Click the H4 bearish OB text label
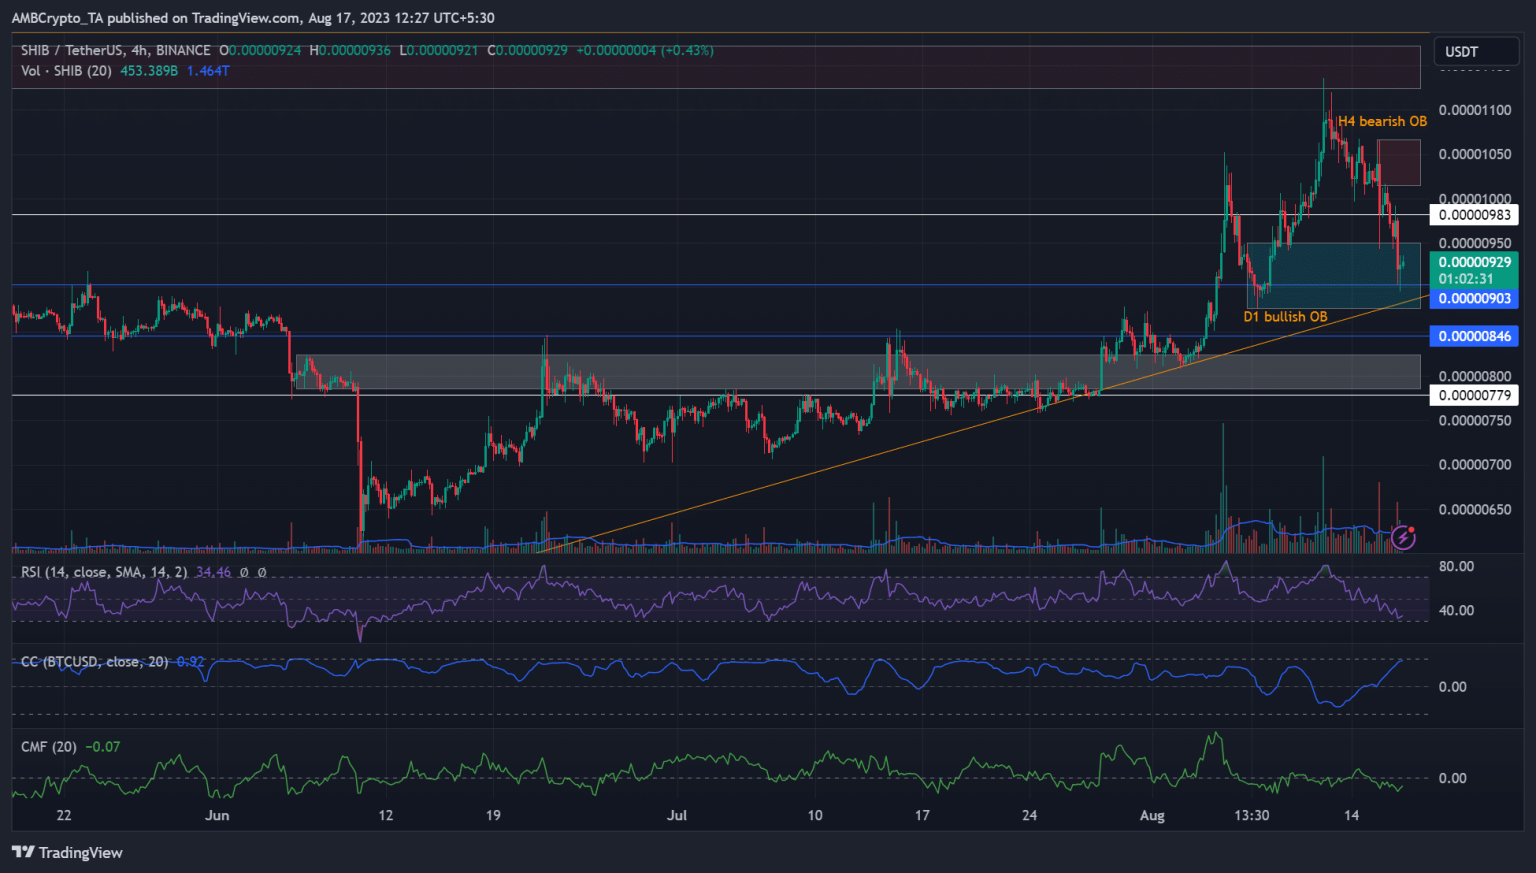The height and width of the screenshot is (873, 1536). pos(1382,121)
